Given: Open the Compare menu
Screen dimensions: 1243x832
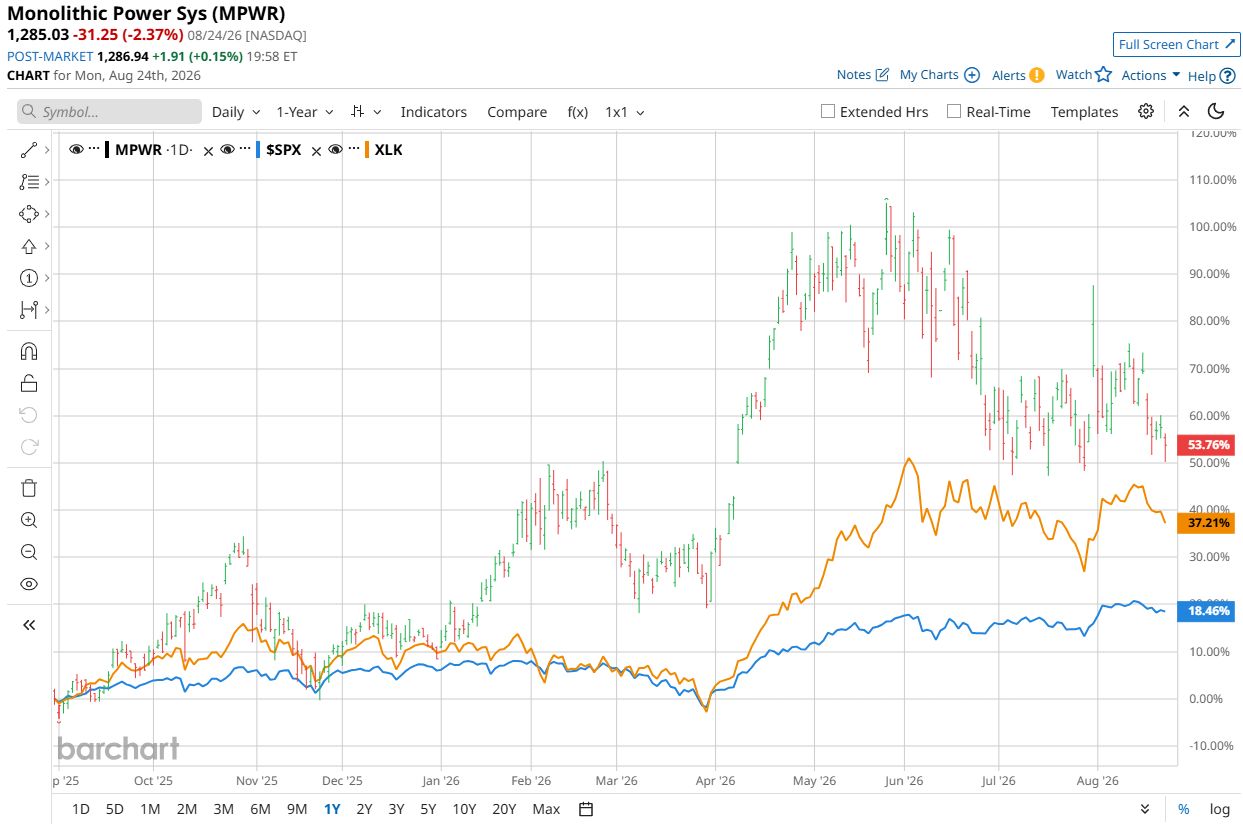Looking at the screenshot, I should coord(517,112).
